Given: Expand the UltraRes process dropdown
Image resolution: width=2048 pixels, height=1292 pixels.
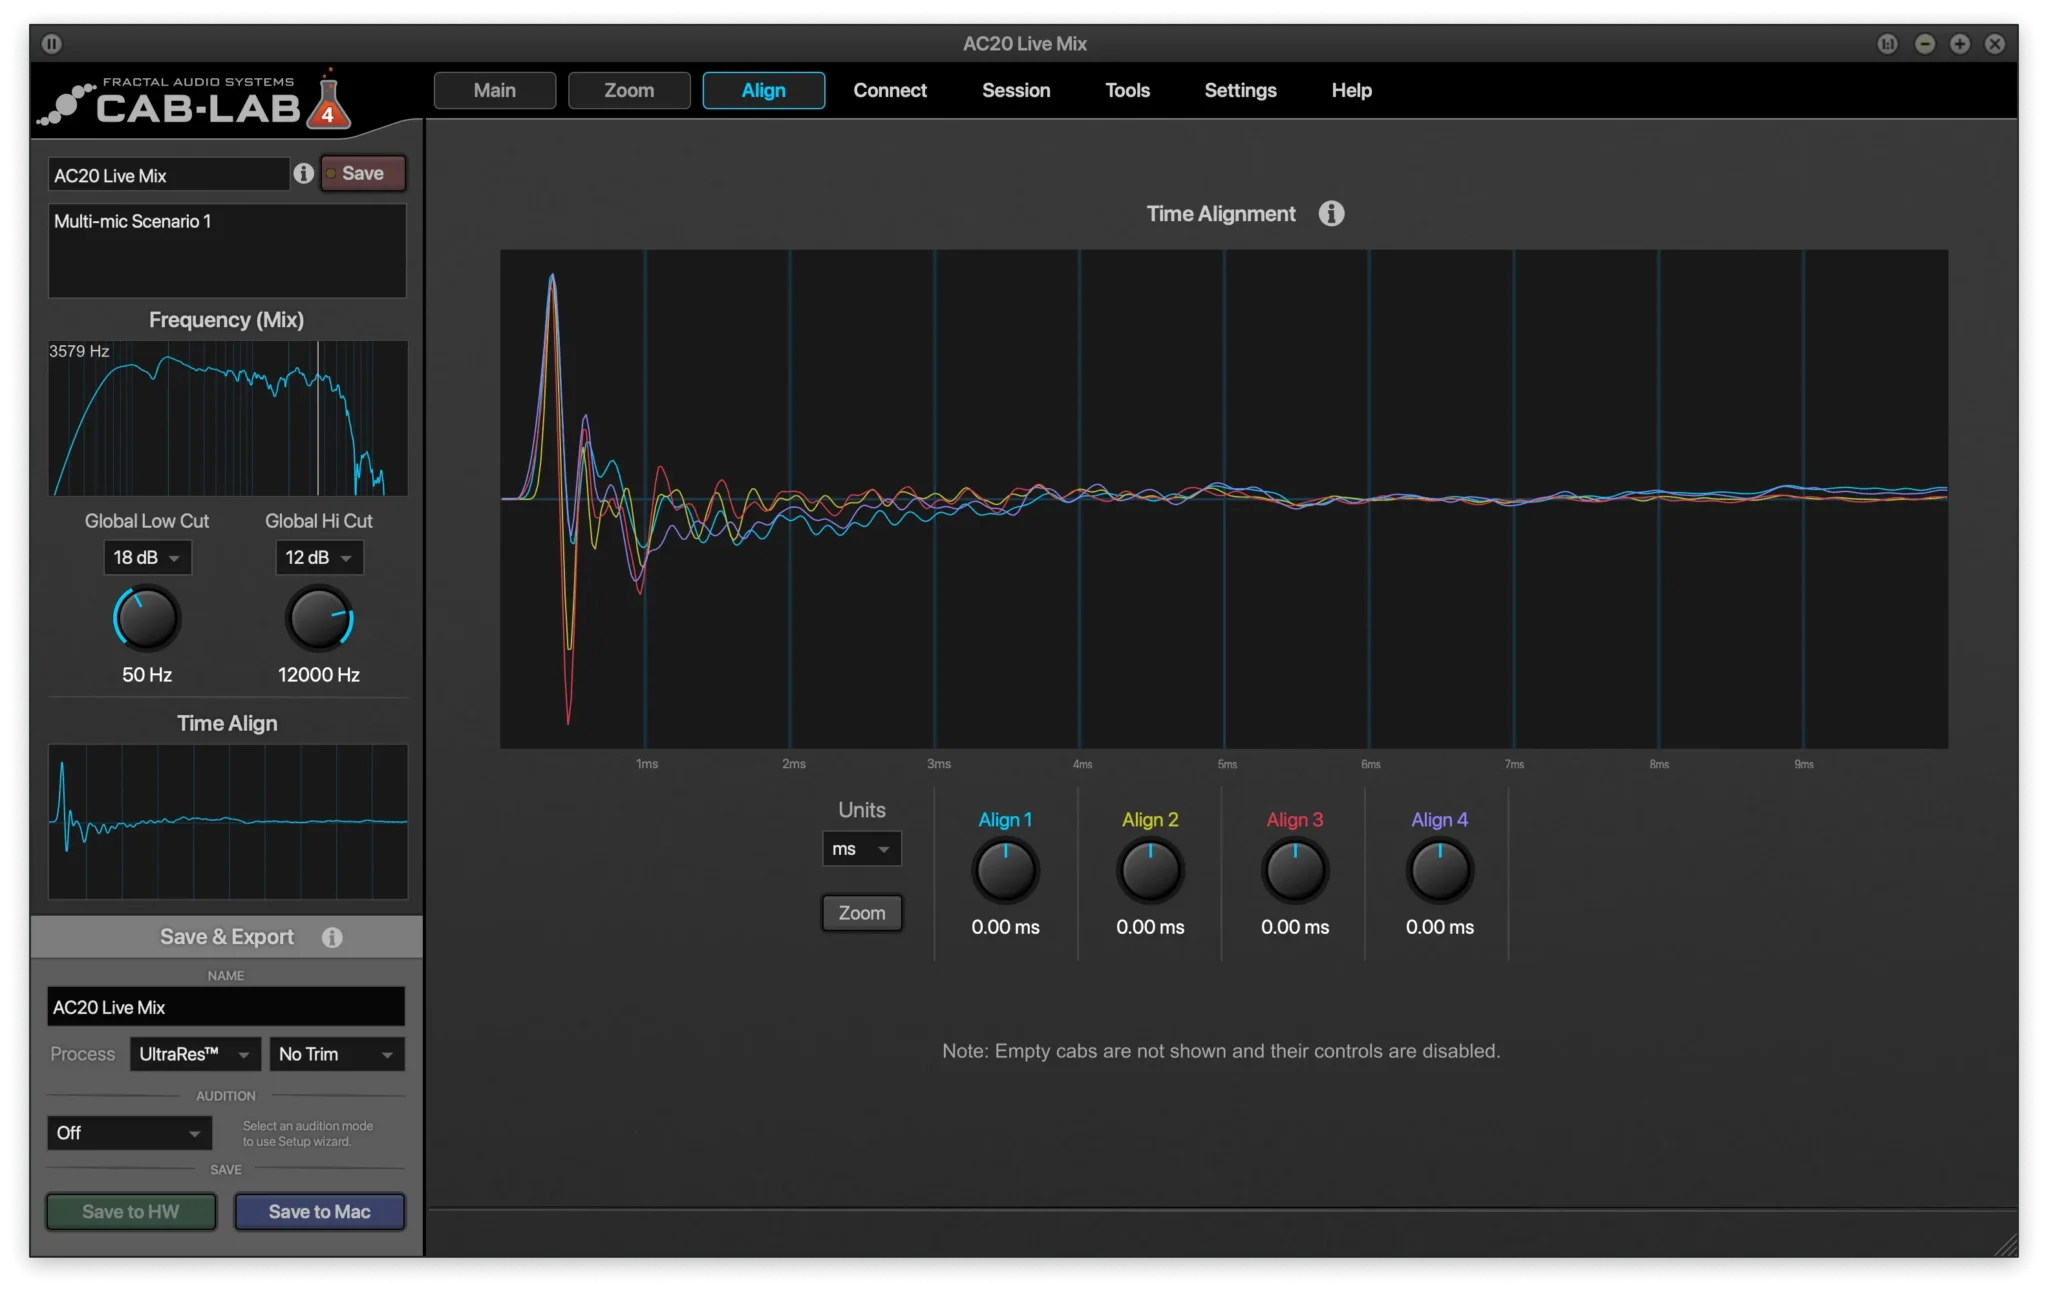Looking at the screenshot, I should pos(195,1054).
